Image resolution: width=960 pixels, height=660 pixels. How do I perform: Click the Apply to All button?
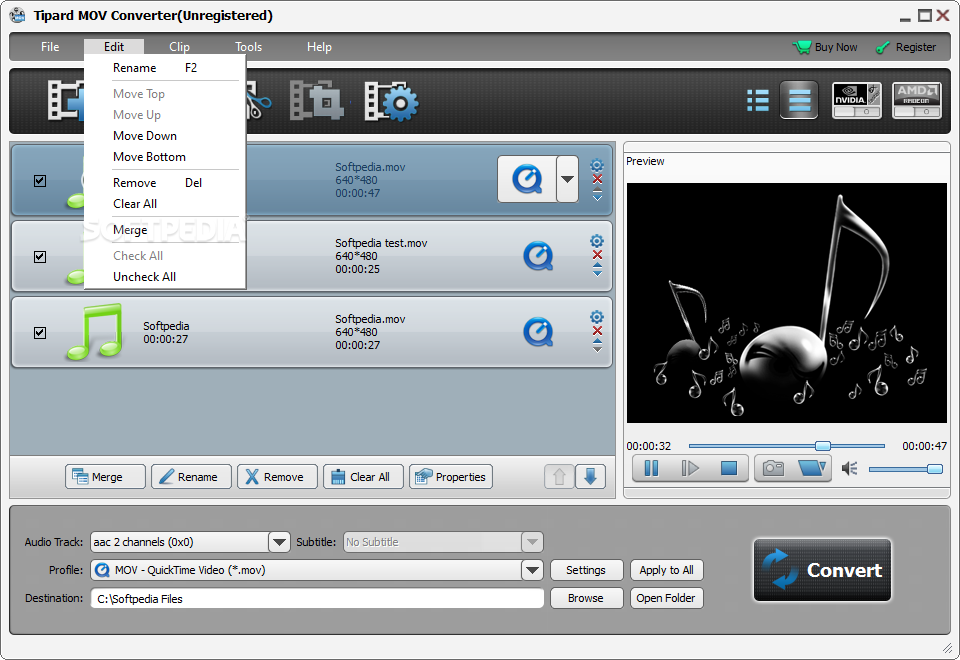667,571
